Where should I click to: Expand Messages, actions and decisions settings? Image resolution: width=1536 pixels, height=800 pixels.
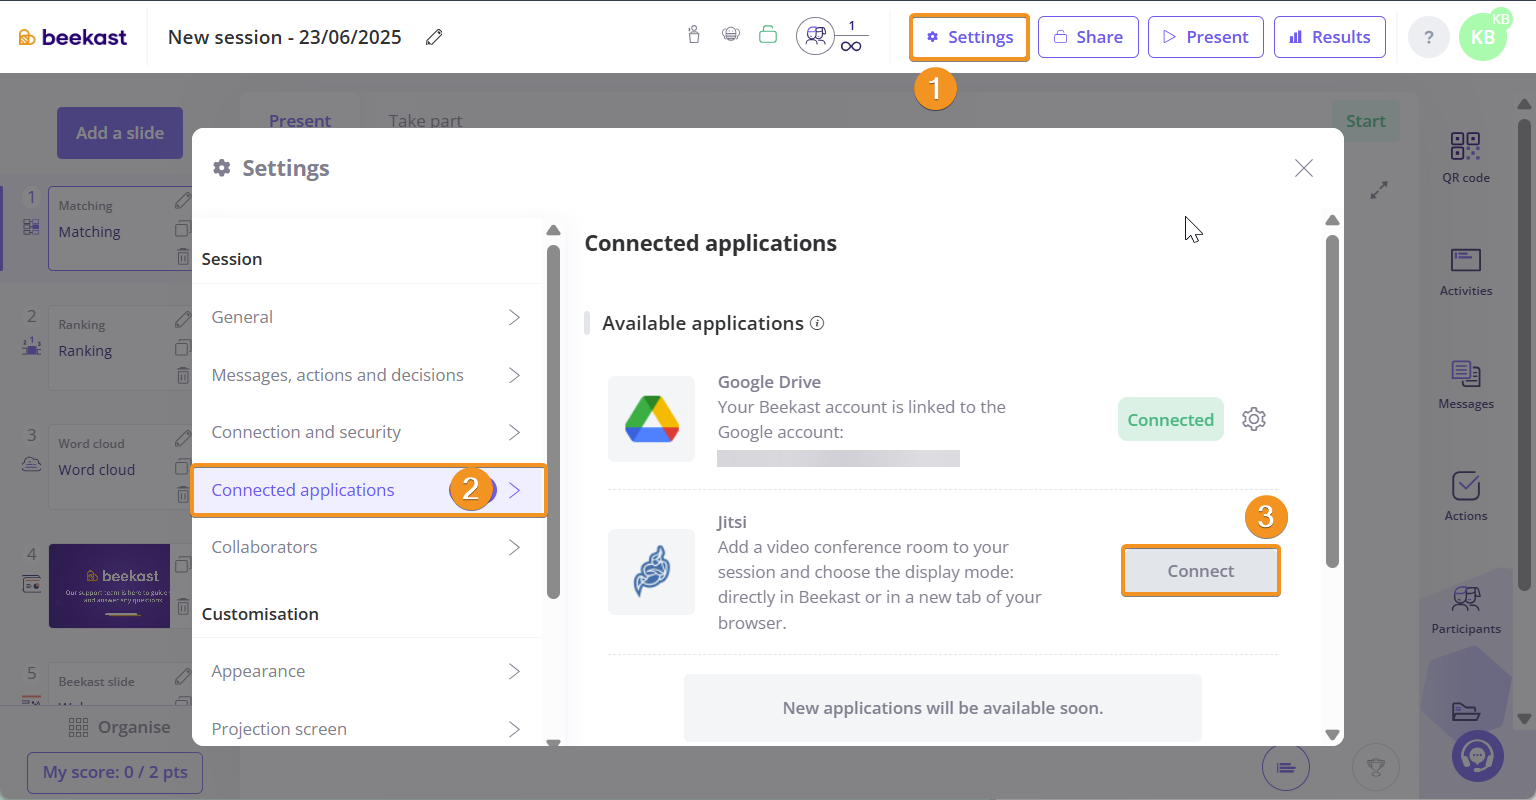[368, 375]
